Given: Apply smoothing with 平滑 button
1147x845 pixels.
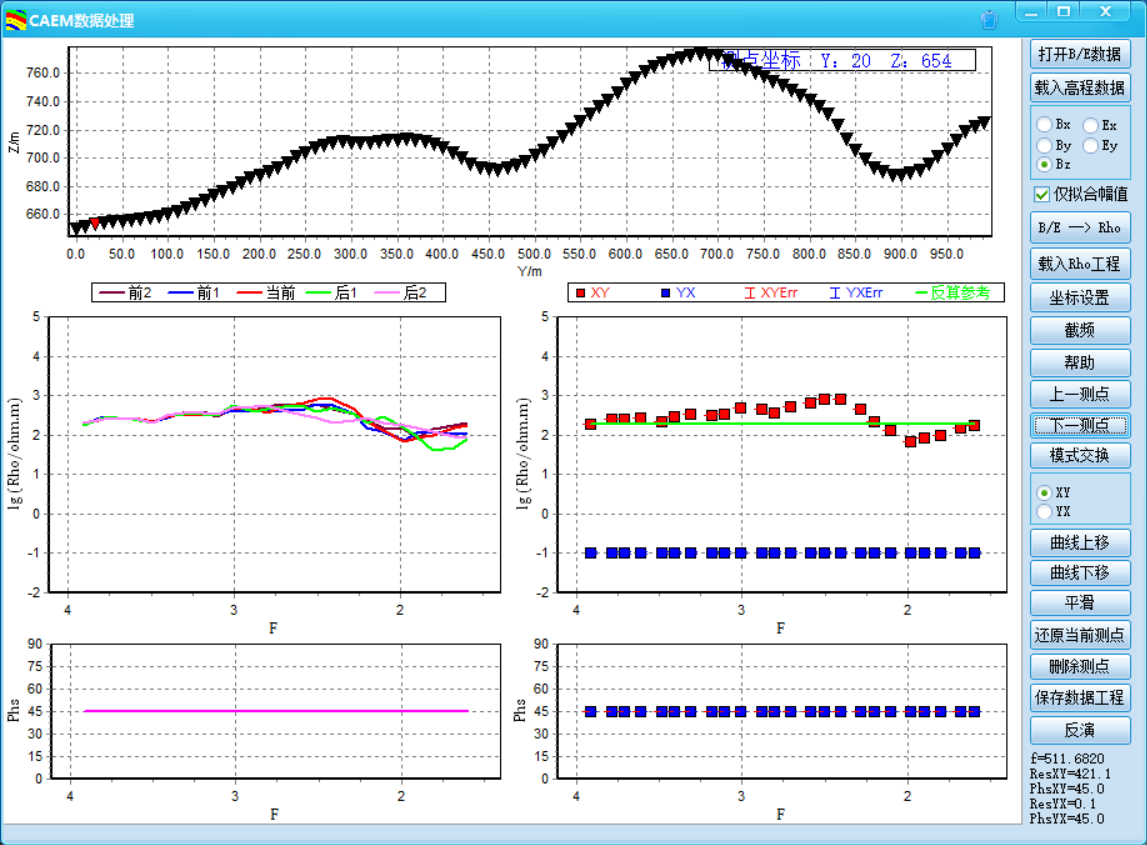Looking at the screenshot, I should (x=1080, y=603).
